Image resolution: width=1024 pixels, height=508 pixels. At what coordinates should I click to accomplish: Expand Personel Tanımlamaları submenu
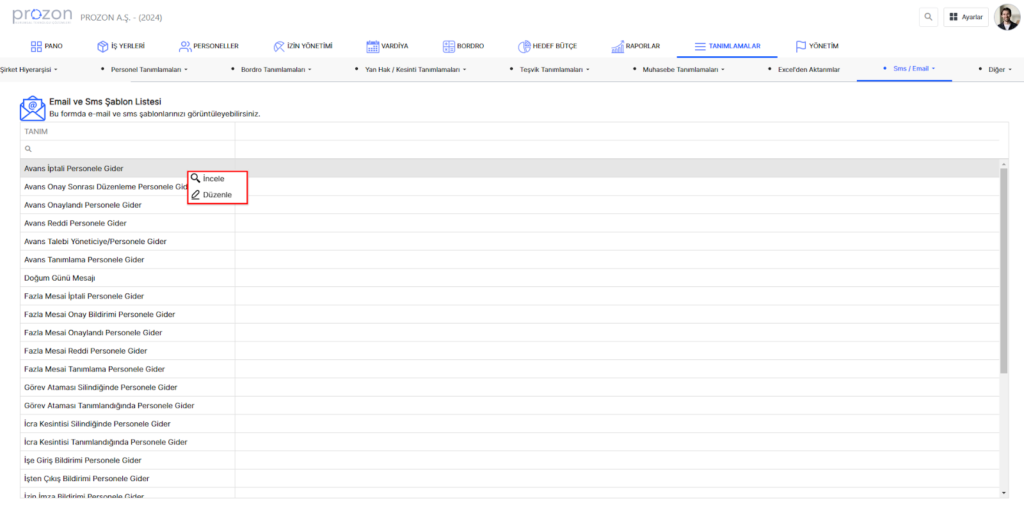point(149,69)
